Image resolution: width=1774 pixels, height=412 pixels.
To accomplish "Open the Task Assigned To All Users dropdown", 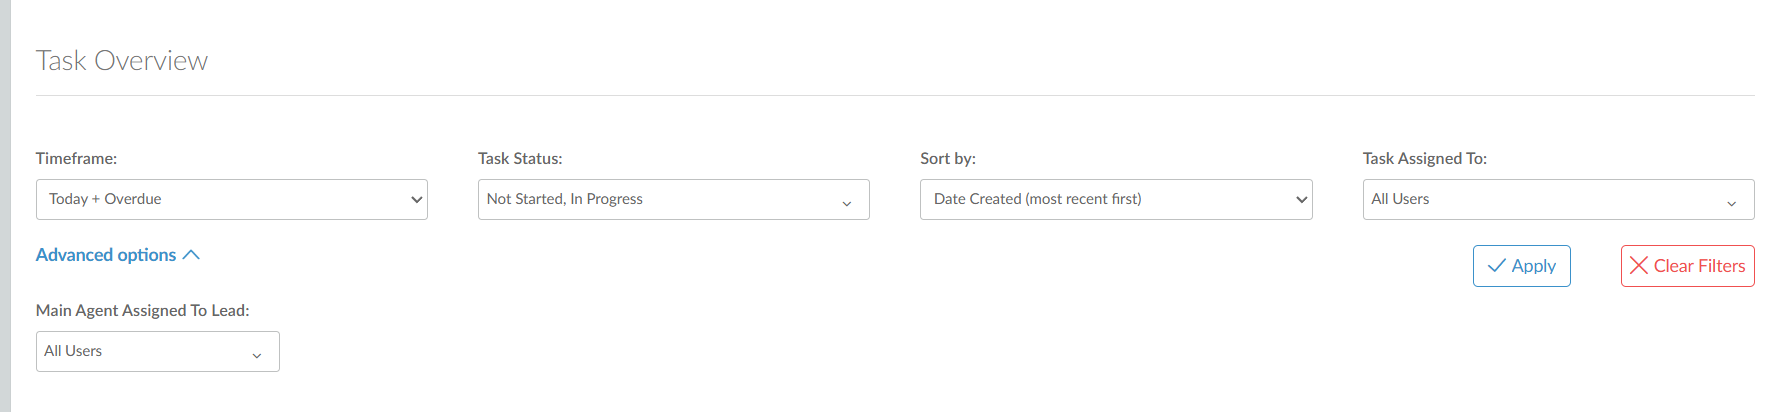I will point(1559,199).
